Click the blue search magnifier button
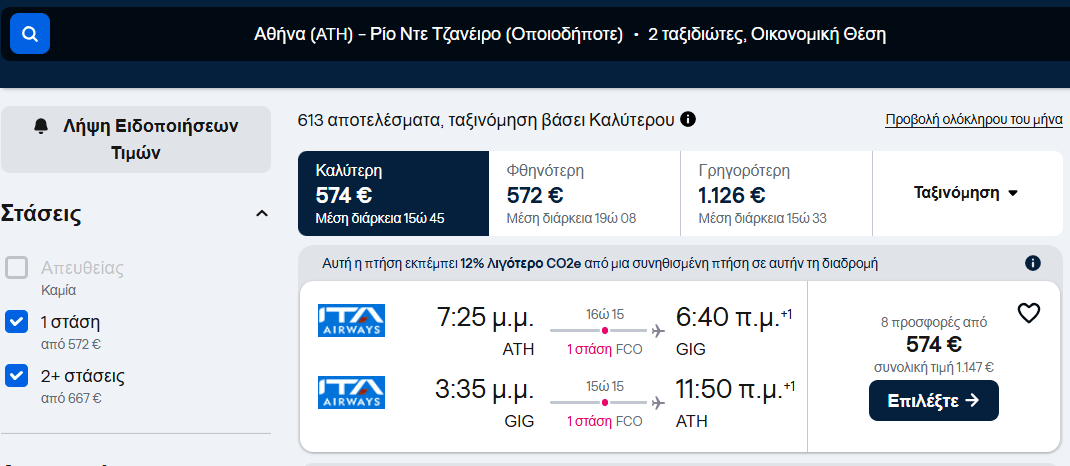Viewport: 1070px width, 466px height. coord(30,35)
